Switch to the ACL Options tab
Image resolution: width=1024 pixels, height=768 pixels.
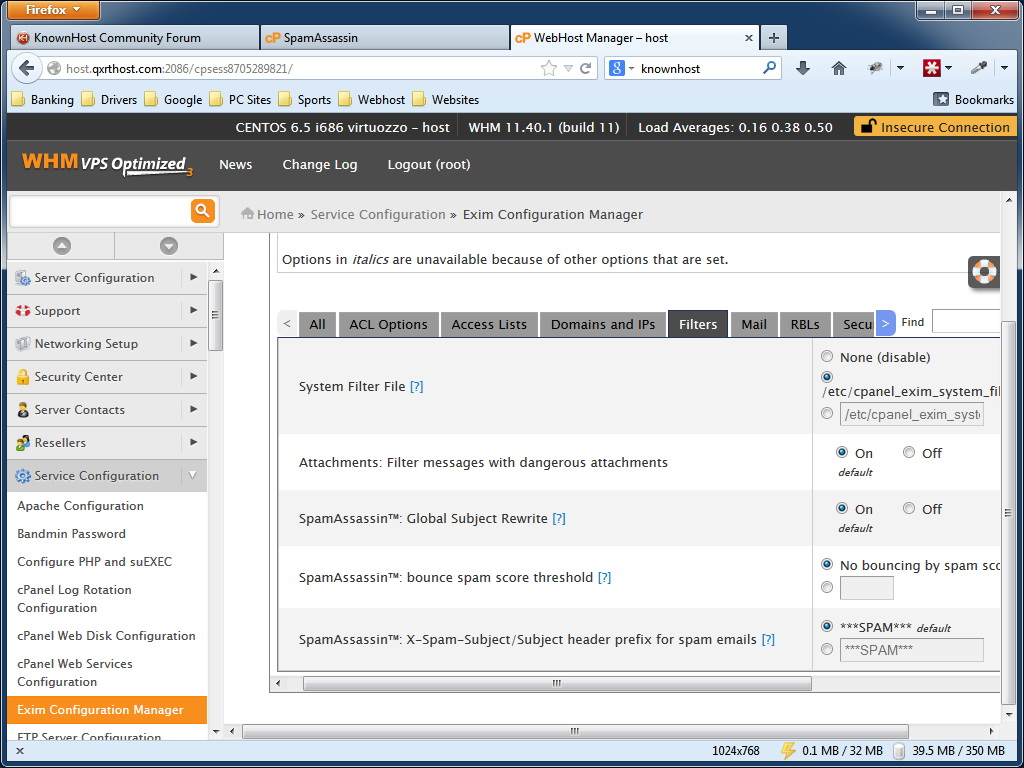(x=388, y=324)
